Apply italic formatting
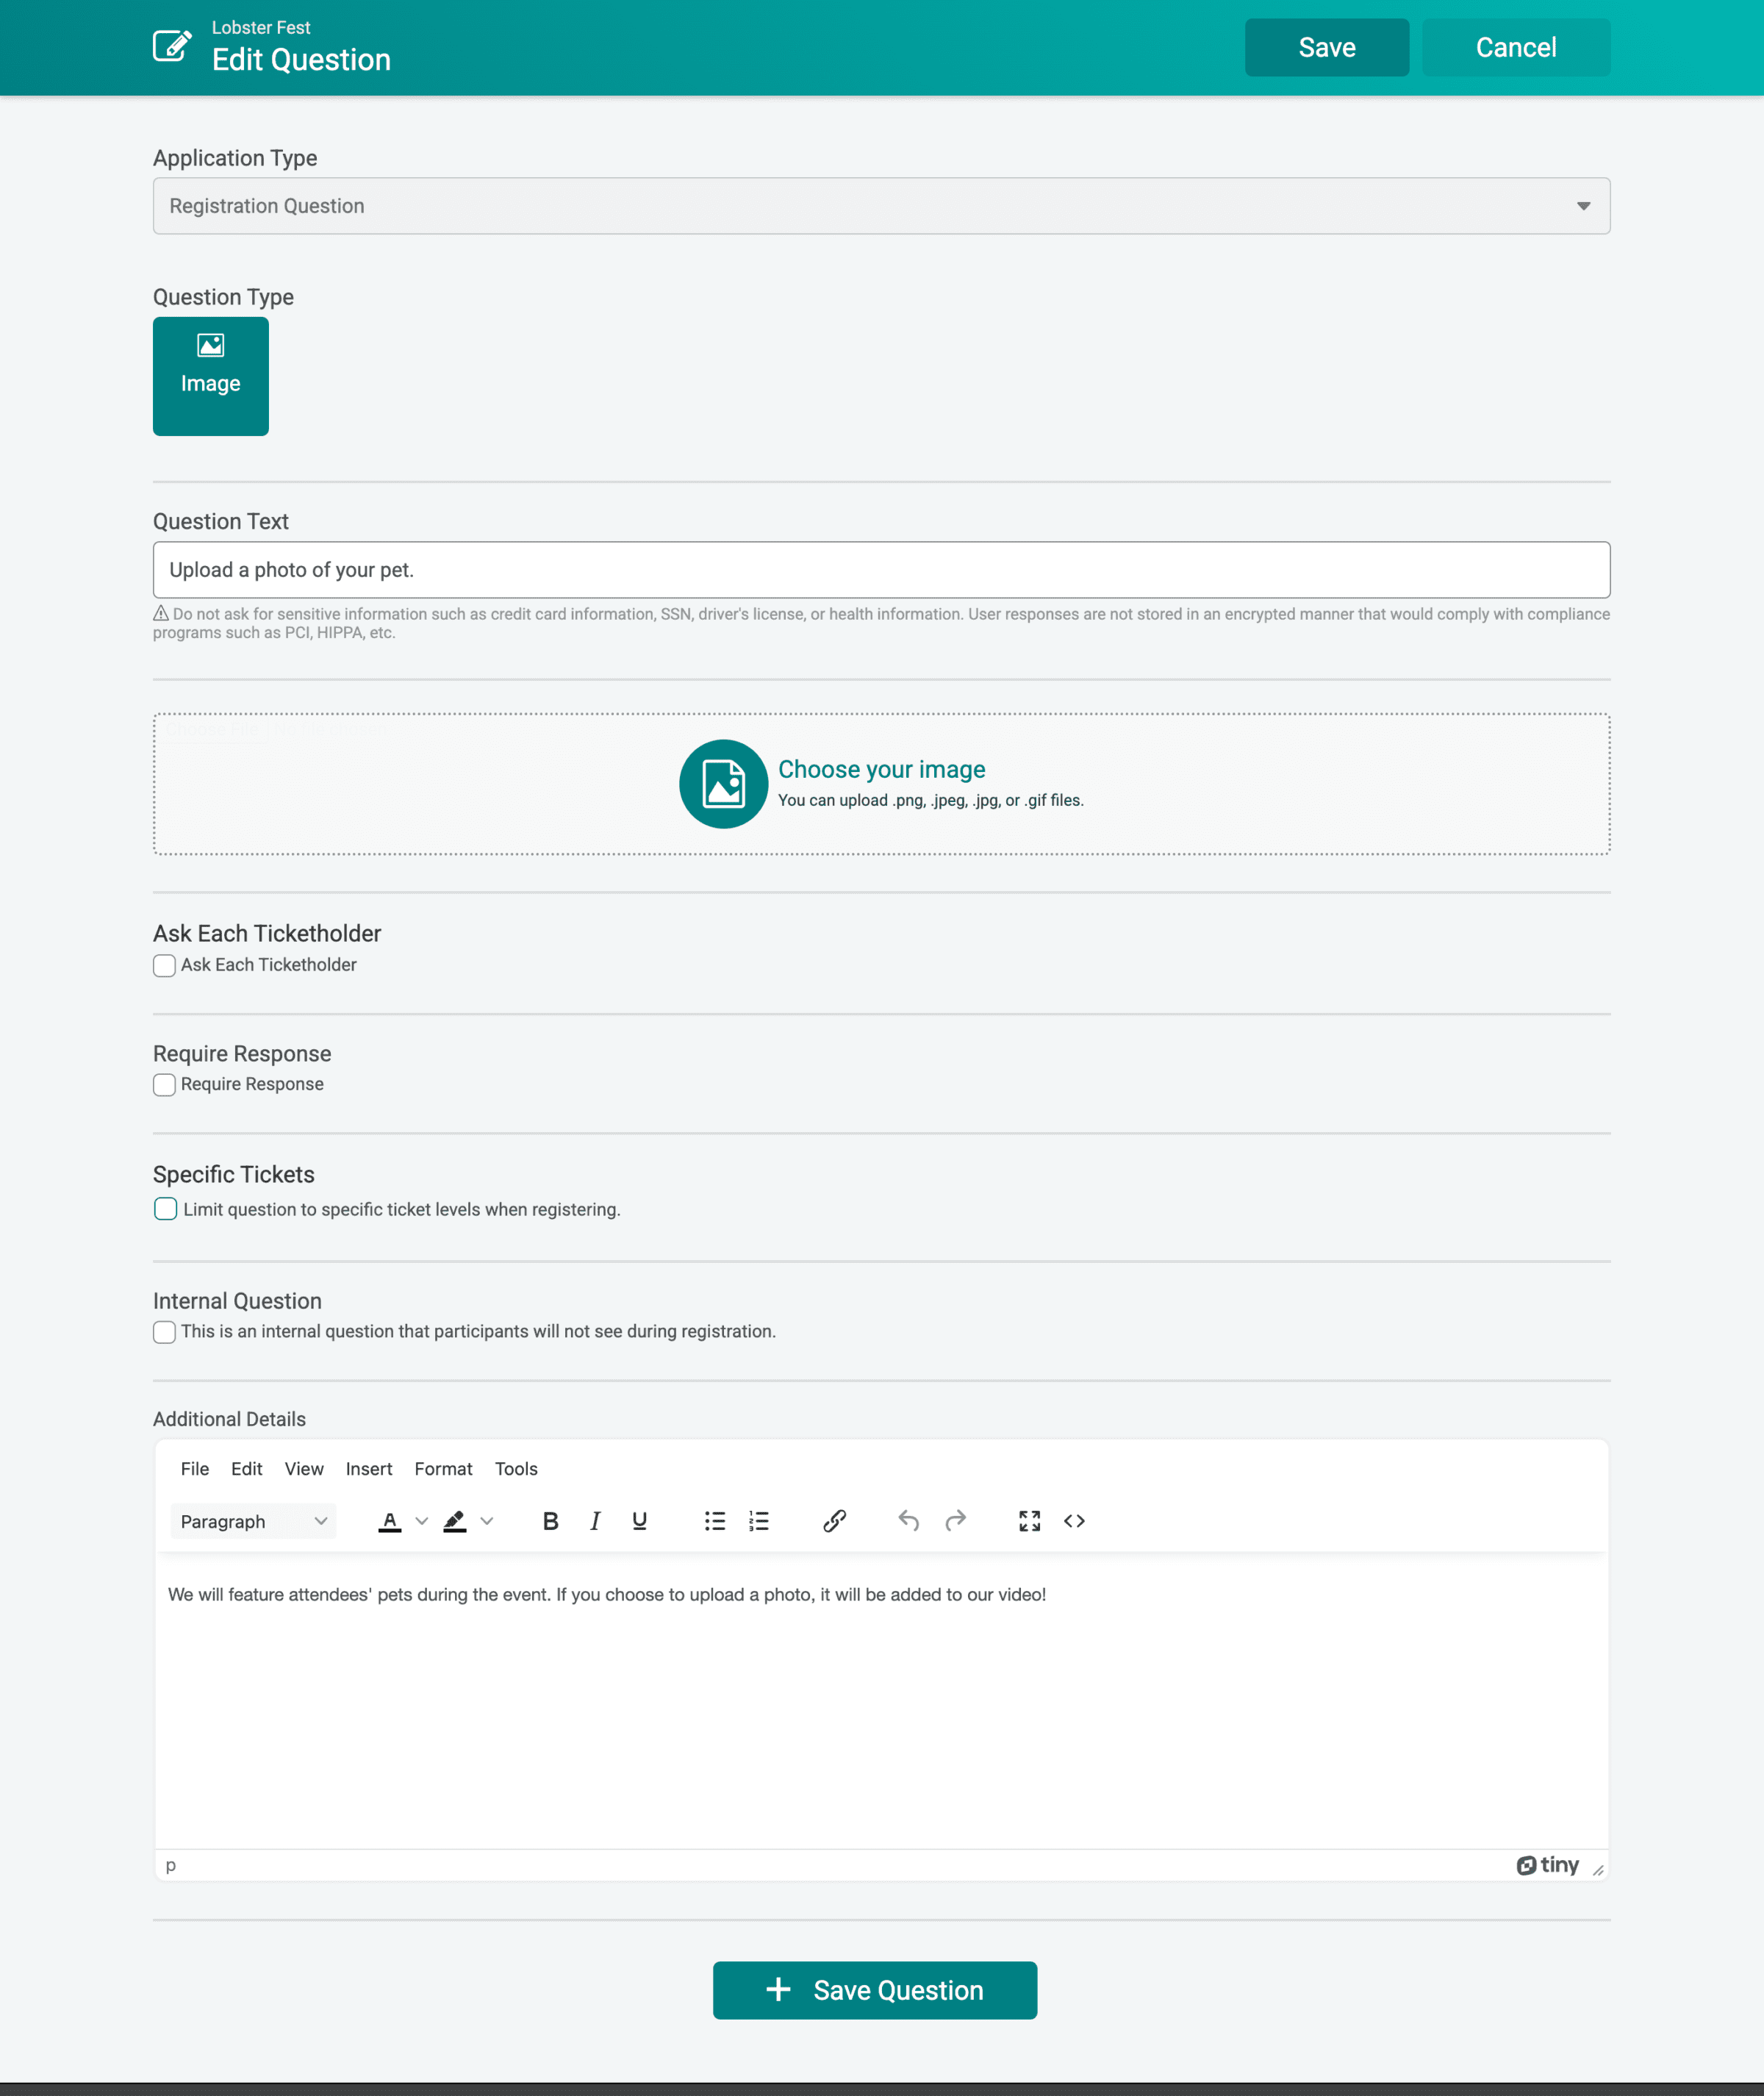 (x=595, y=1521)
